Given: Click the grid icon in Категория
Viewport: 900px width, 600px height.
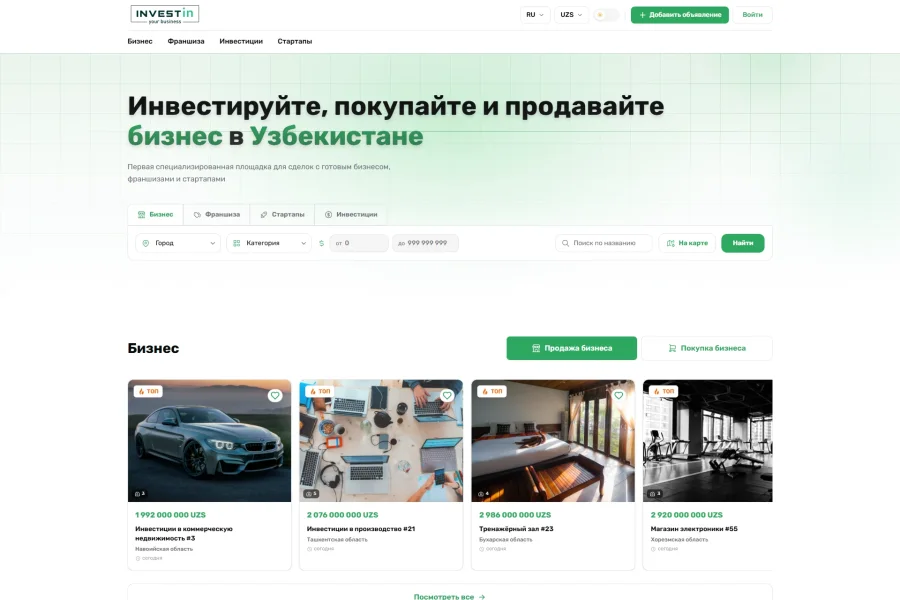Looking at the screenshot, I should [236, 243].
